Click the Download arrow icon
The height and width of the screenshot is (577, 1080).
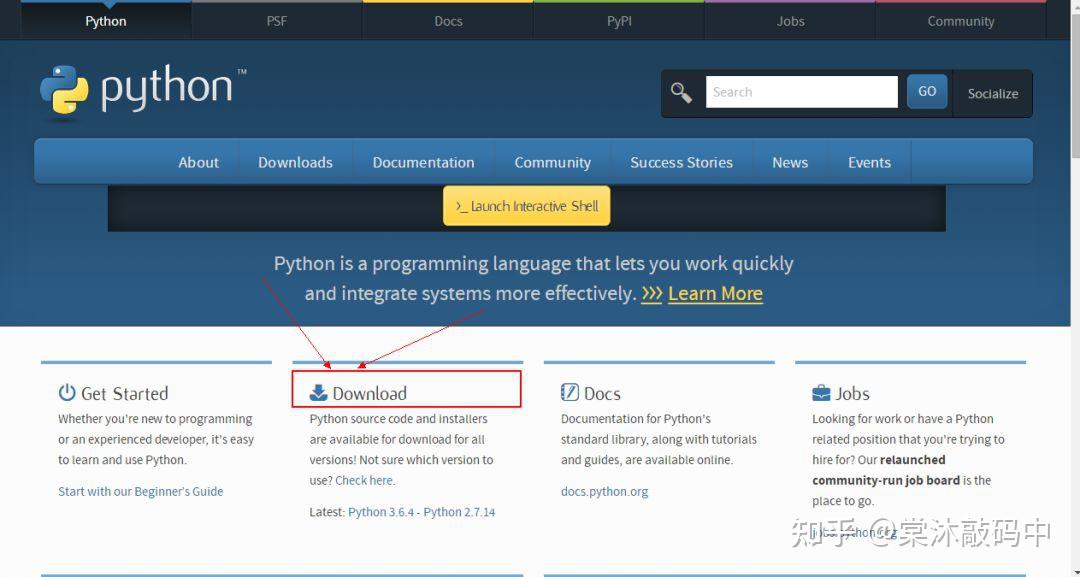[x=318, y=392]
